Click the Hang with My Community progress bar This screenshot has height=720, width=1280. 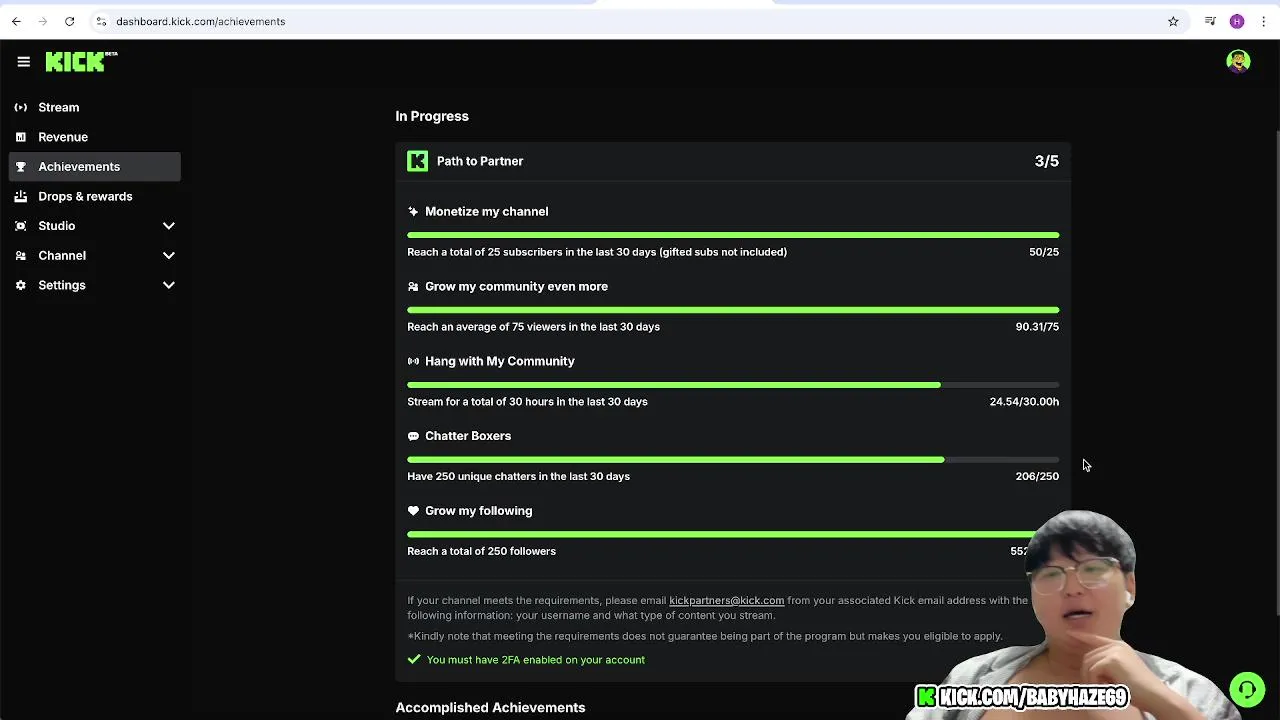(x=733, y=385)
